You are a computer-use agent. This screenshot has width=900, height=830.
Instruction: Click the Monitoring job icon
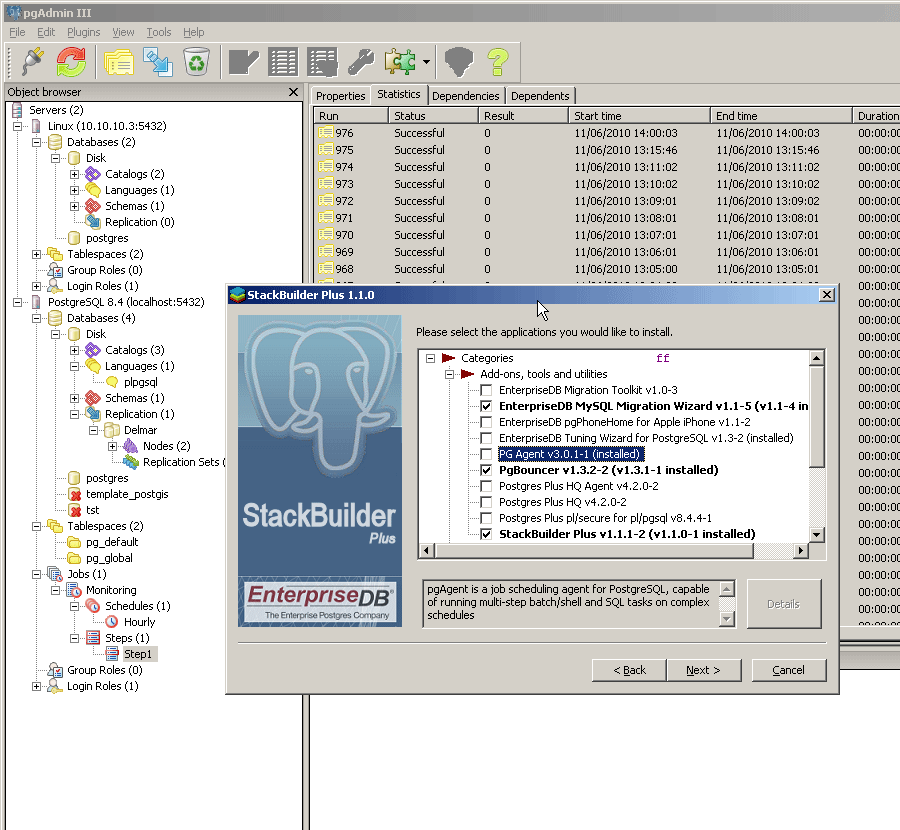pyautogui.click(x=74, y=589)
